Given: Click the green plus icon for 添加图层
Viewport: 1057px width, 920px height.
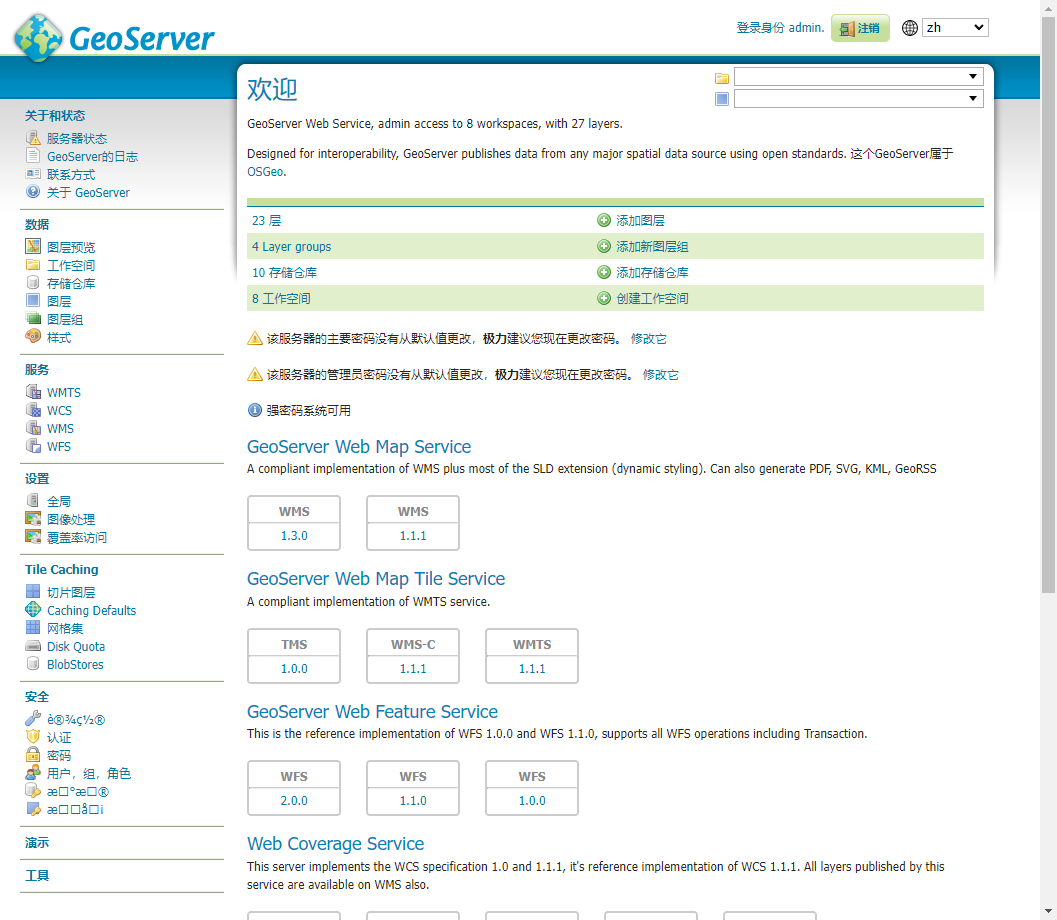Looking at the screenshot, I should [603, 220].
